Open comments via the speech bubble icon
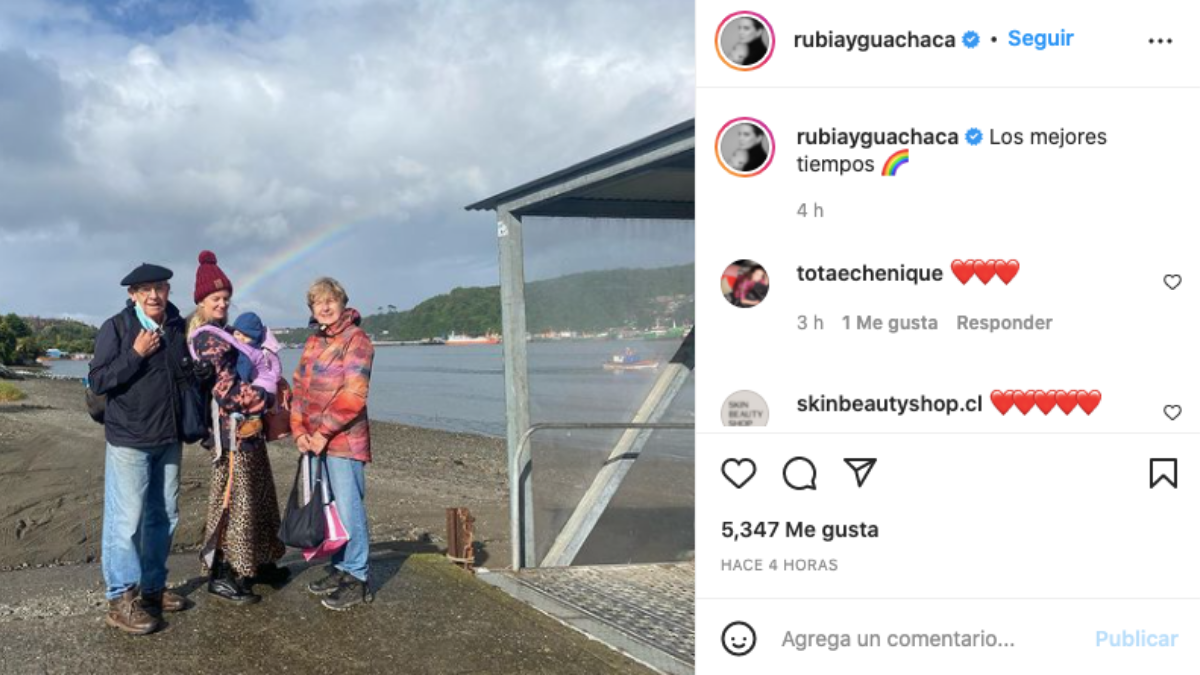The image size is (1200, 675). [799, 473]
